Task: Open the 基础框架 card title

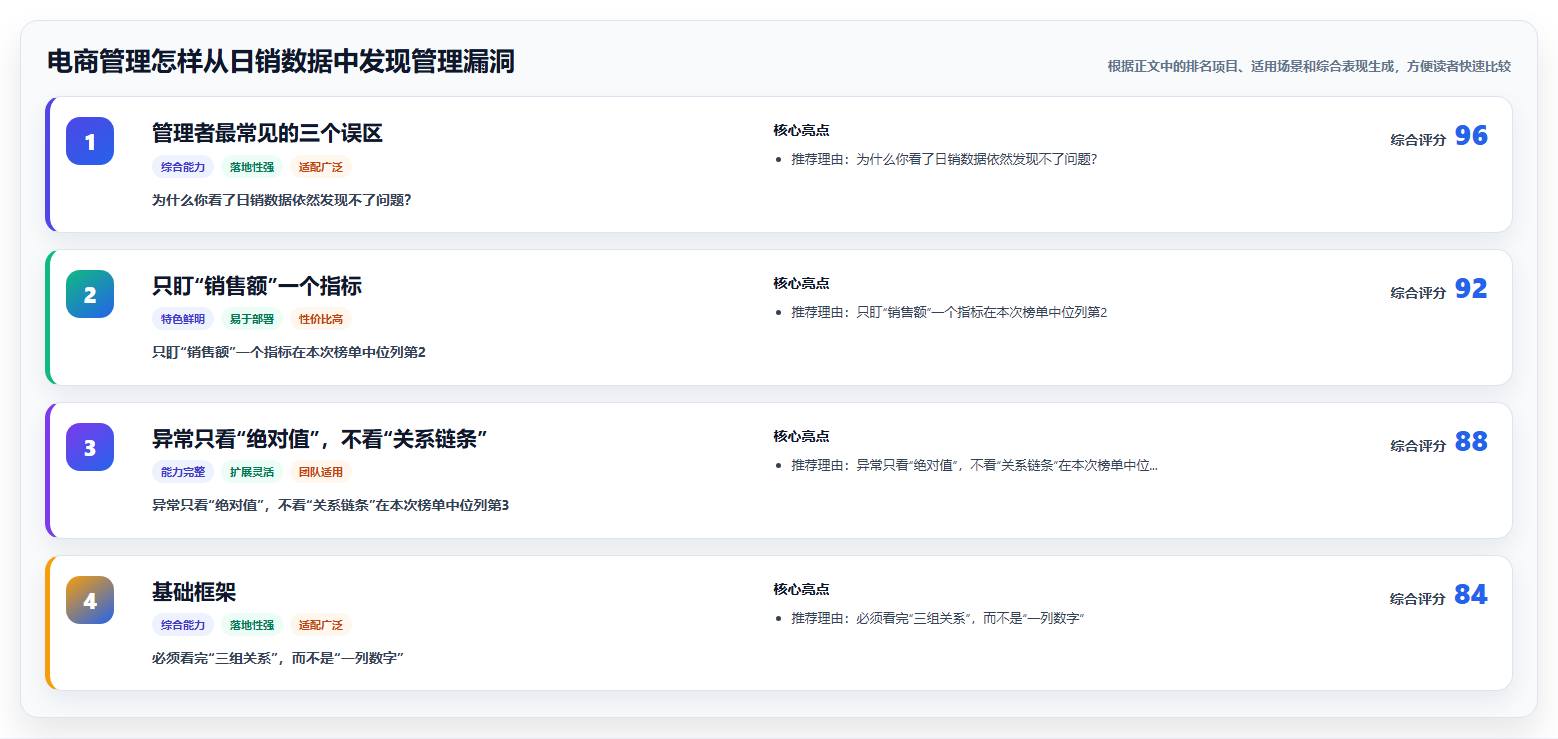Action: 194,592
